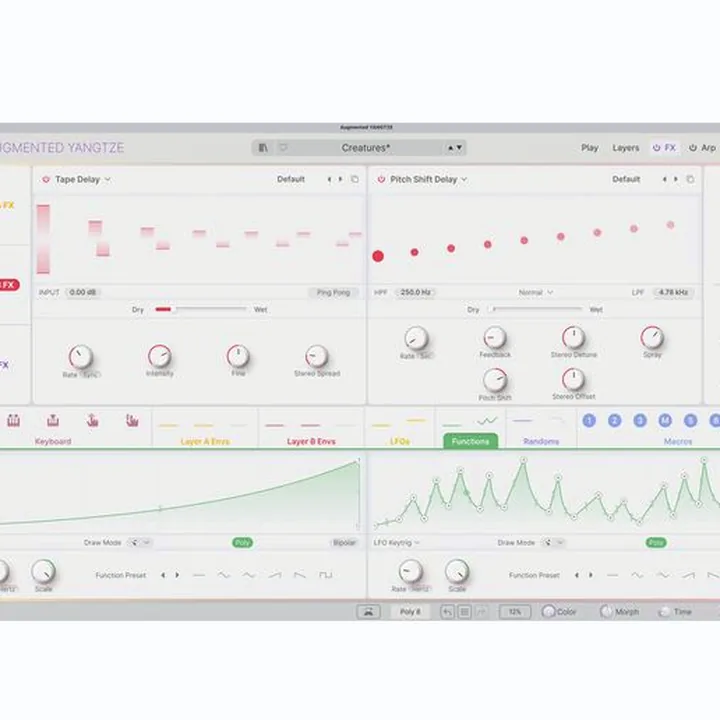Screen dimensions: 720x720
Task: Toggle Poly on the left function
Action: 242,543
